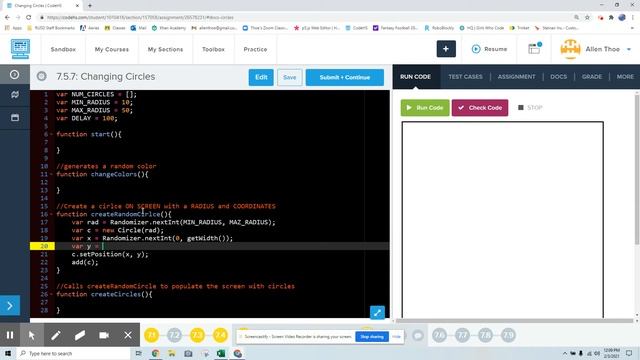Switch to the ASSIGNMENT tab
640x360 pixels.
click(x=516, y=76)
